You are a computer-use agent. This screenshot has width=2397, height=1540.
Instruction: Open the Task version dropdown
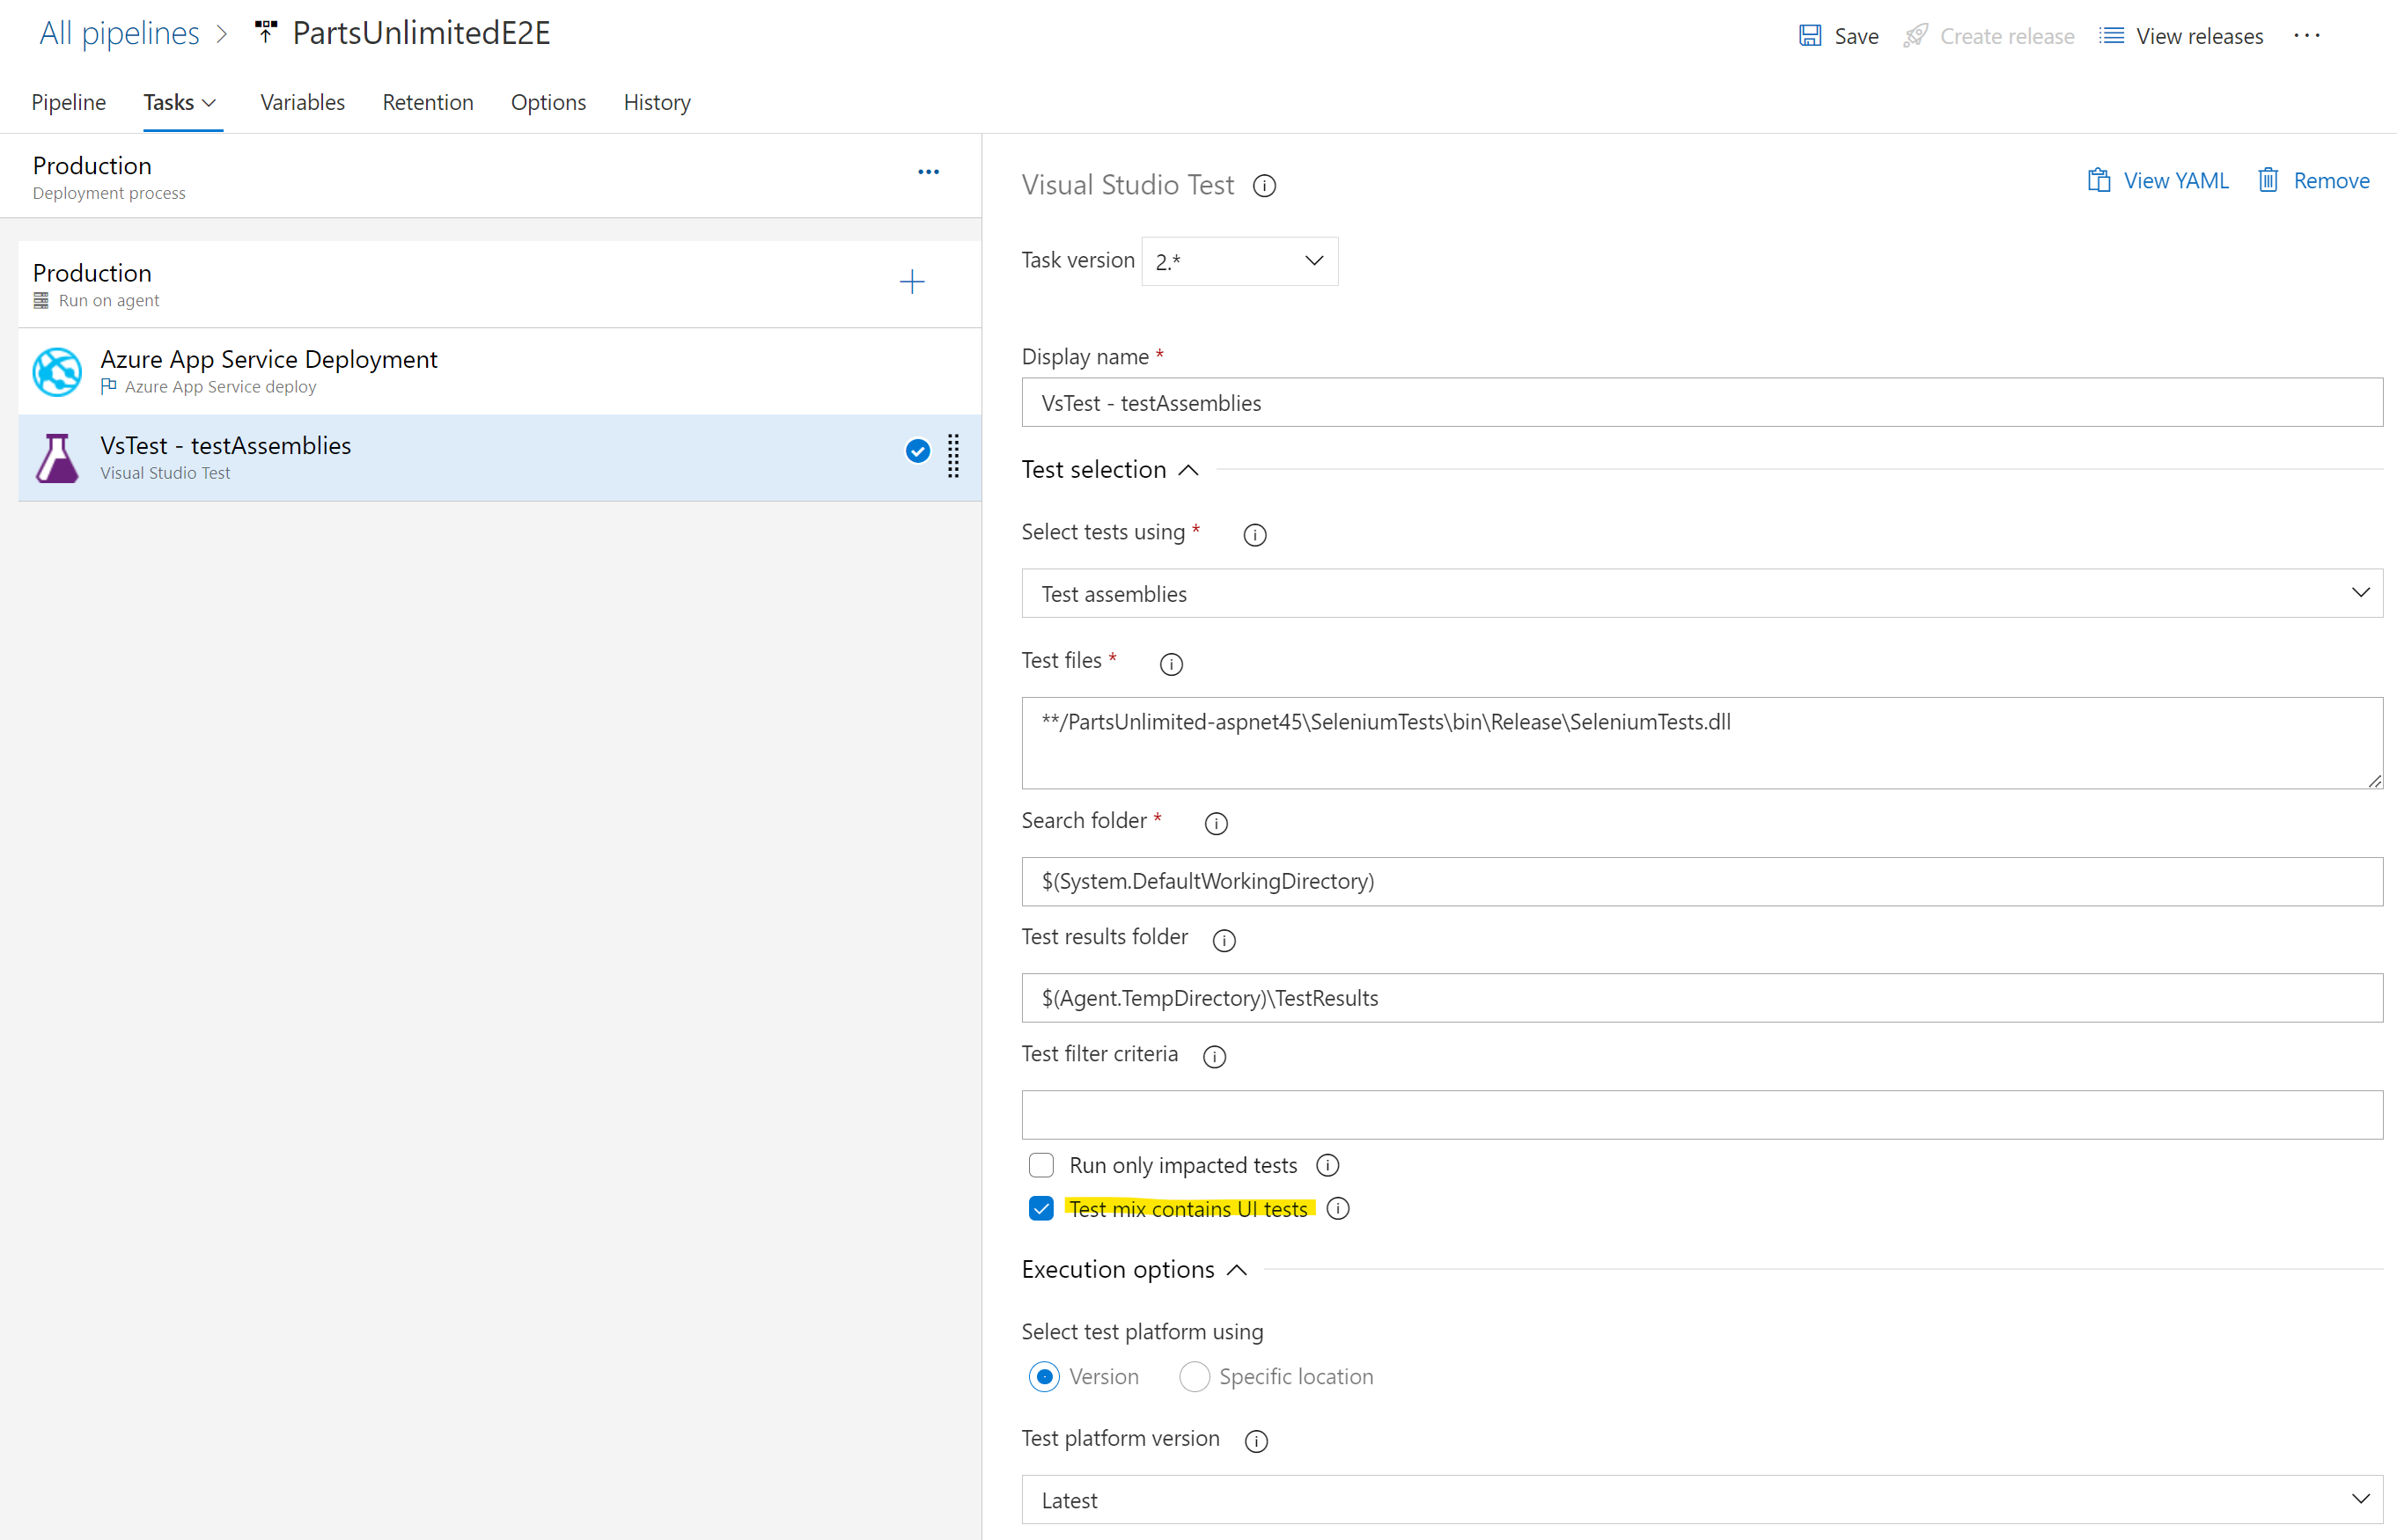(x=1239, y=262)
